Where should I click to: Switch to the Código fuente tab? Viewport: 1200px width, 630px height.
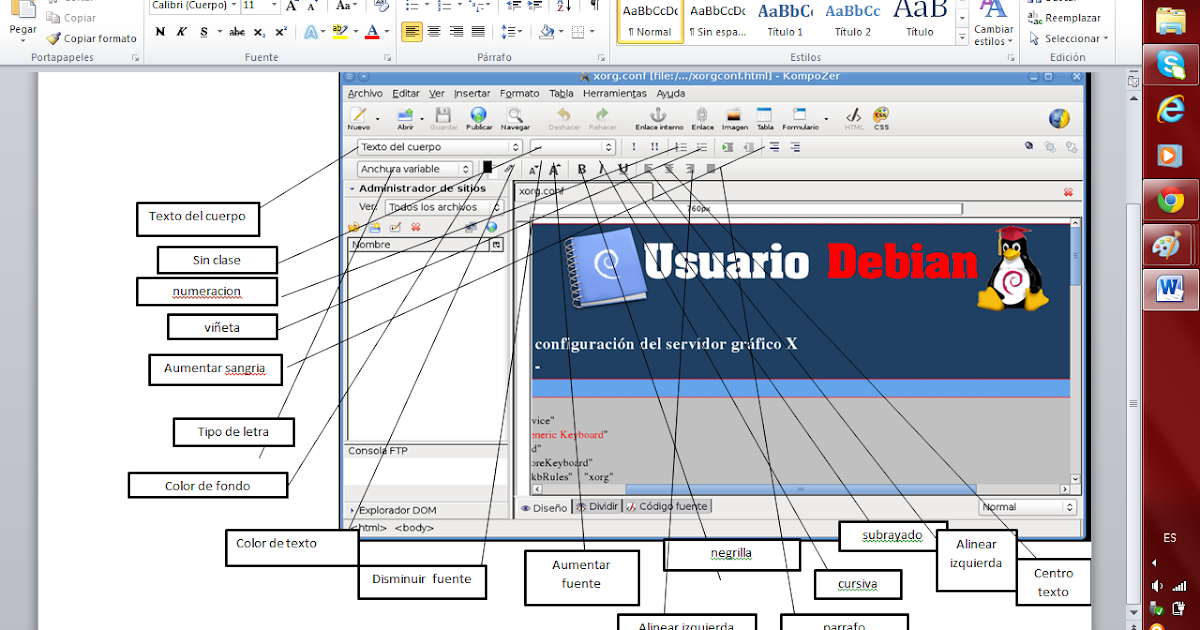(667, 507)
